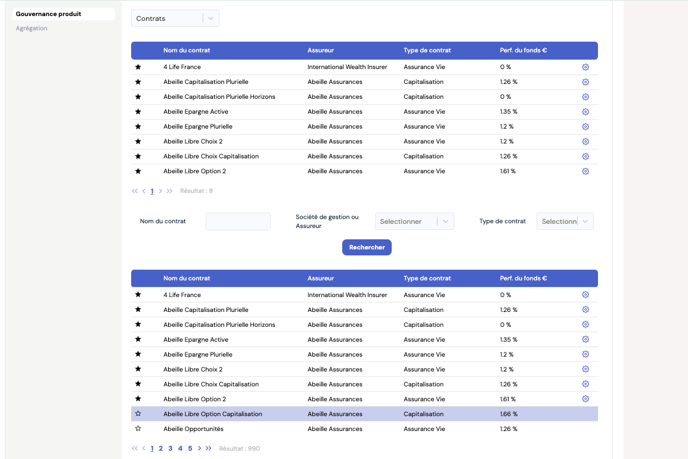Screen dimensions: 688x459
Task: Jump to last page arrow in 990-result pagination
Action: click(208, 448)
